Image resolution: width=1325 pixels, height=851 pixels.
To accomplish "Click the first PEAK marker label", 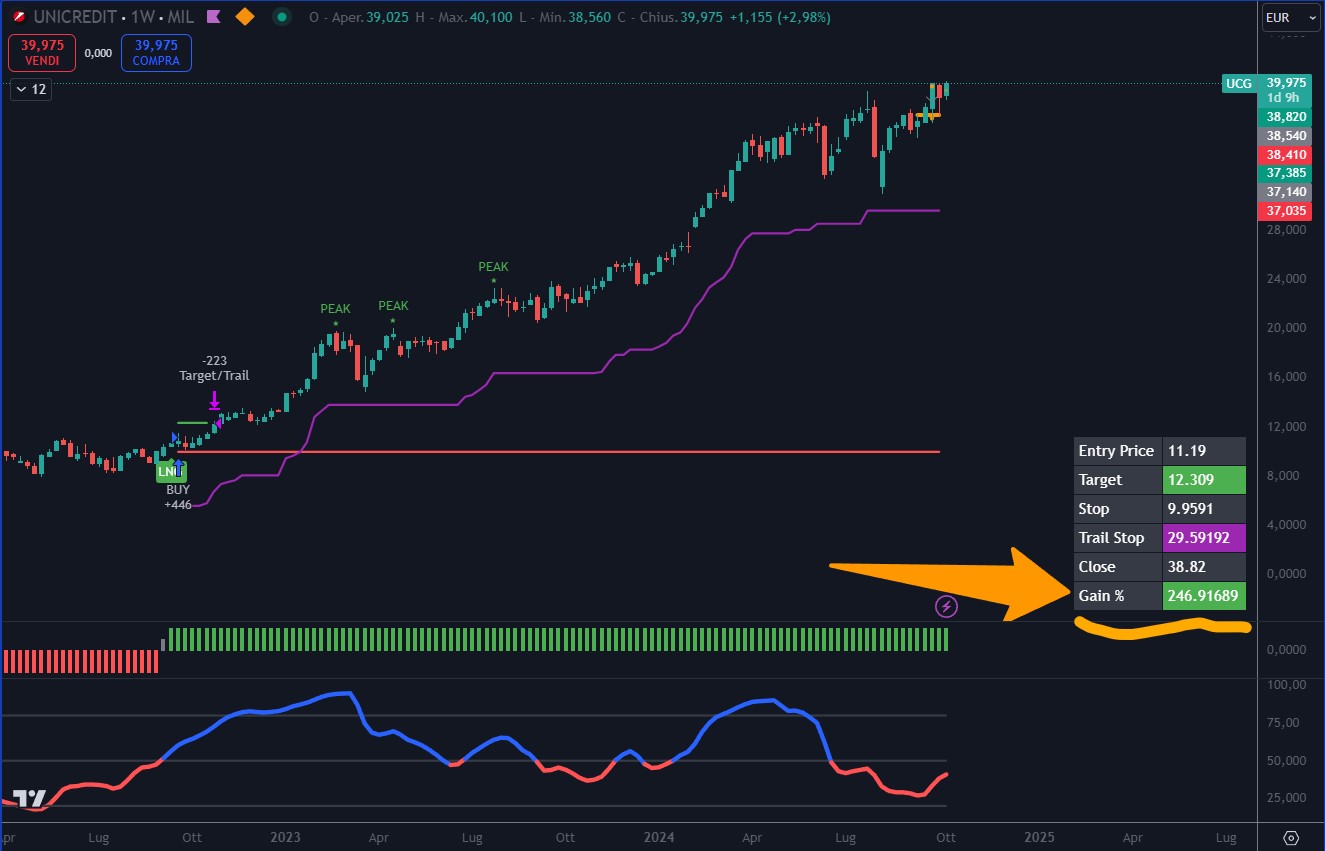I will (x=335, y=309).
